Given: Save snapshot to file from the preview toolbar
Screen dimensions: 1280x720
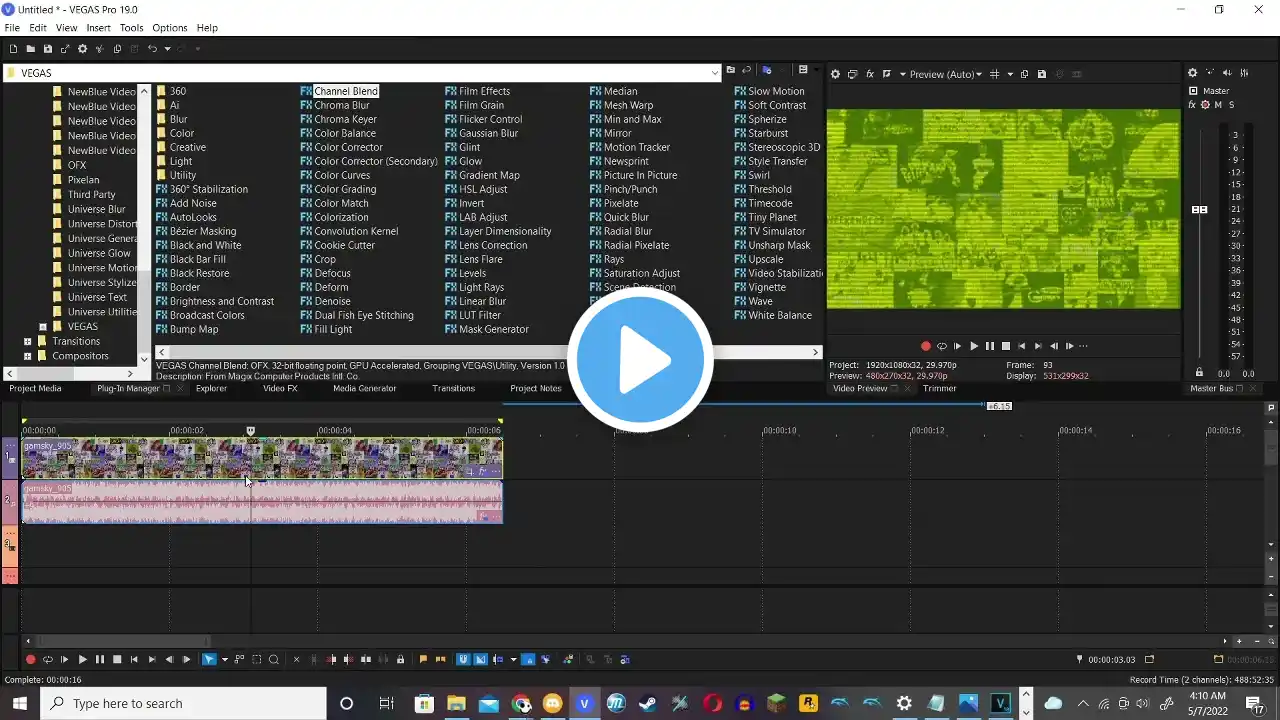Looking at the screenshot, I should (1042, 74).
